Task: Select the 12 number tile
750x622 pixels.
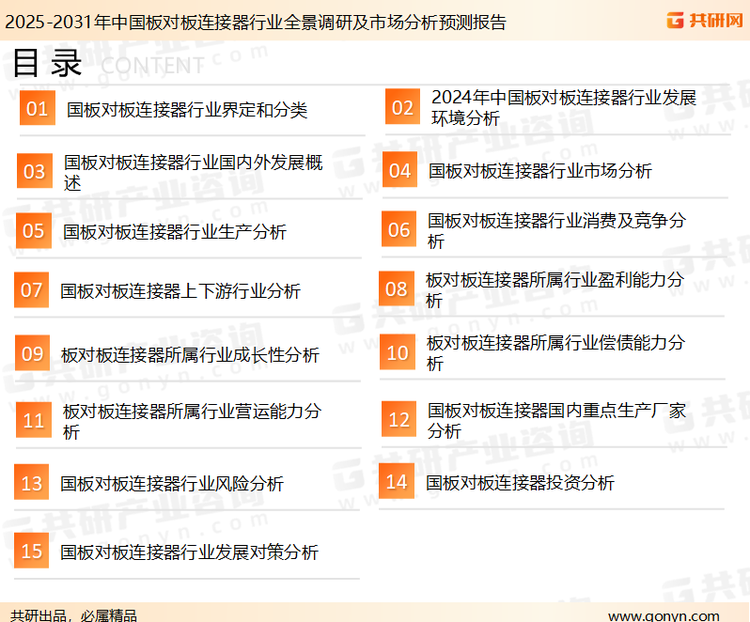Action: point(399,419)
